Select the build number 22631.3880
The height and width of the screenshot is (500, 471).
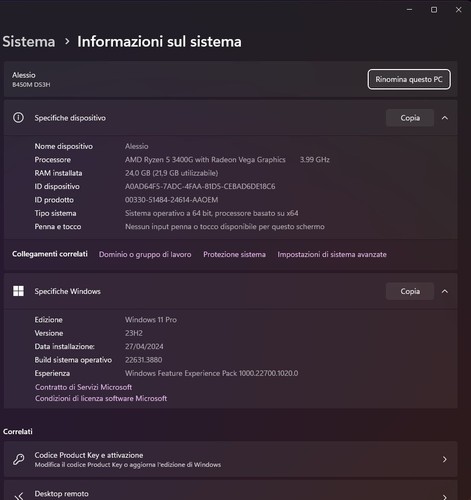point(143,360)
